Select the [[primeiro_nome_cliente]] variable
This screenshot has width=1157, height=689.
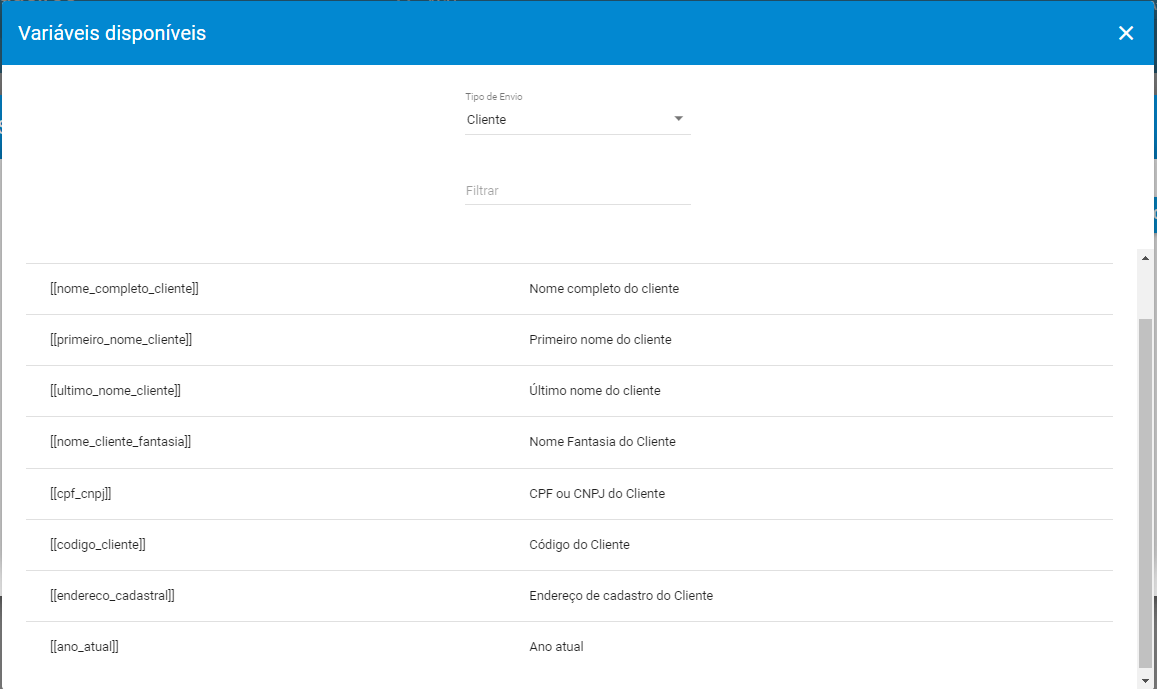click(x=121, y=339)
